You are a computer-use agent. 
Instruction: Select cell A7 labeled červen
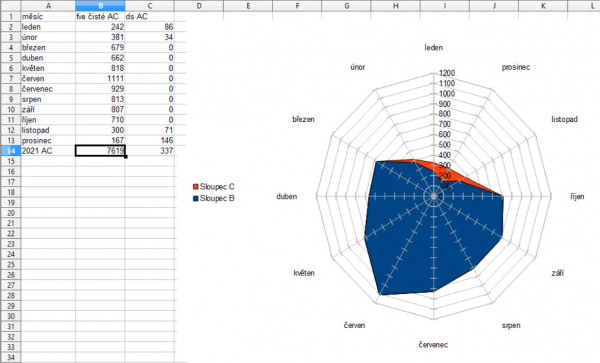(48, 78)
